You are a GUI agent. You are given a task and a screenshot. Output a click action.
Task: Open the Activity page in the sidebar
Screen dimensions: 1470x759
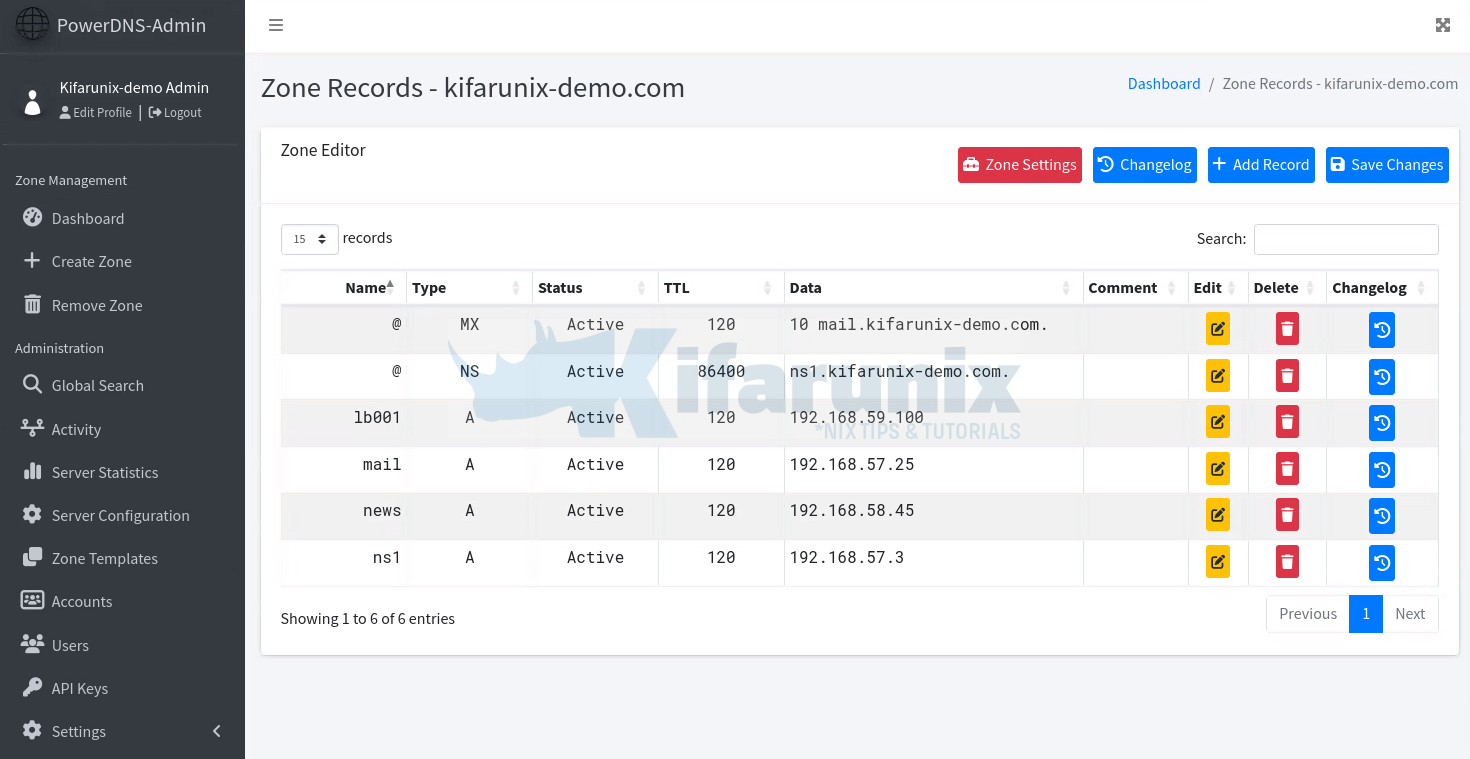76,428
